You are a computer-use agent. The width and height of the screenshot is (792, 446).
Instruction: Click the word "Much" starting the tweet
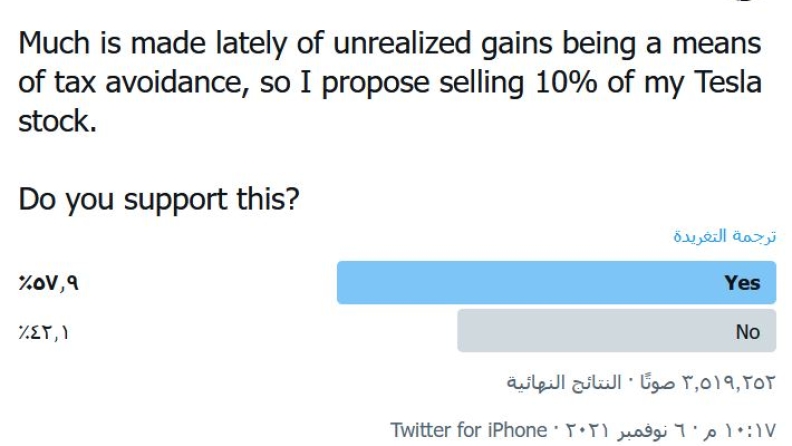[52, 43]
